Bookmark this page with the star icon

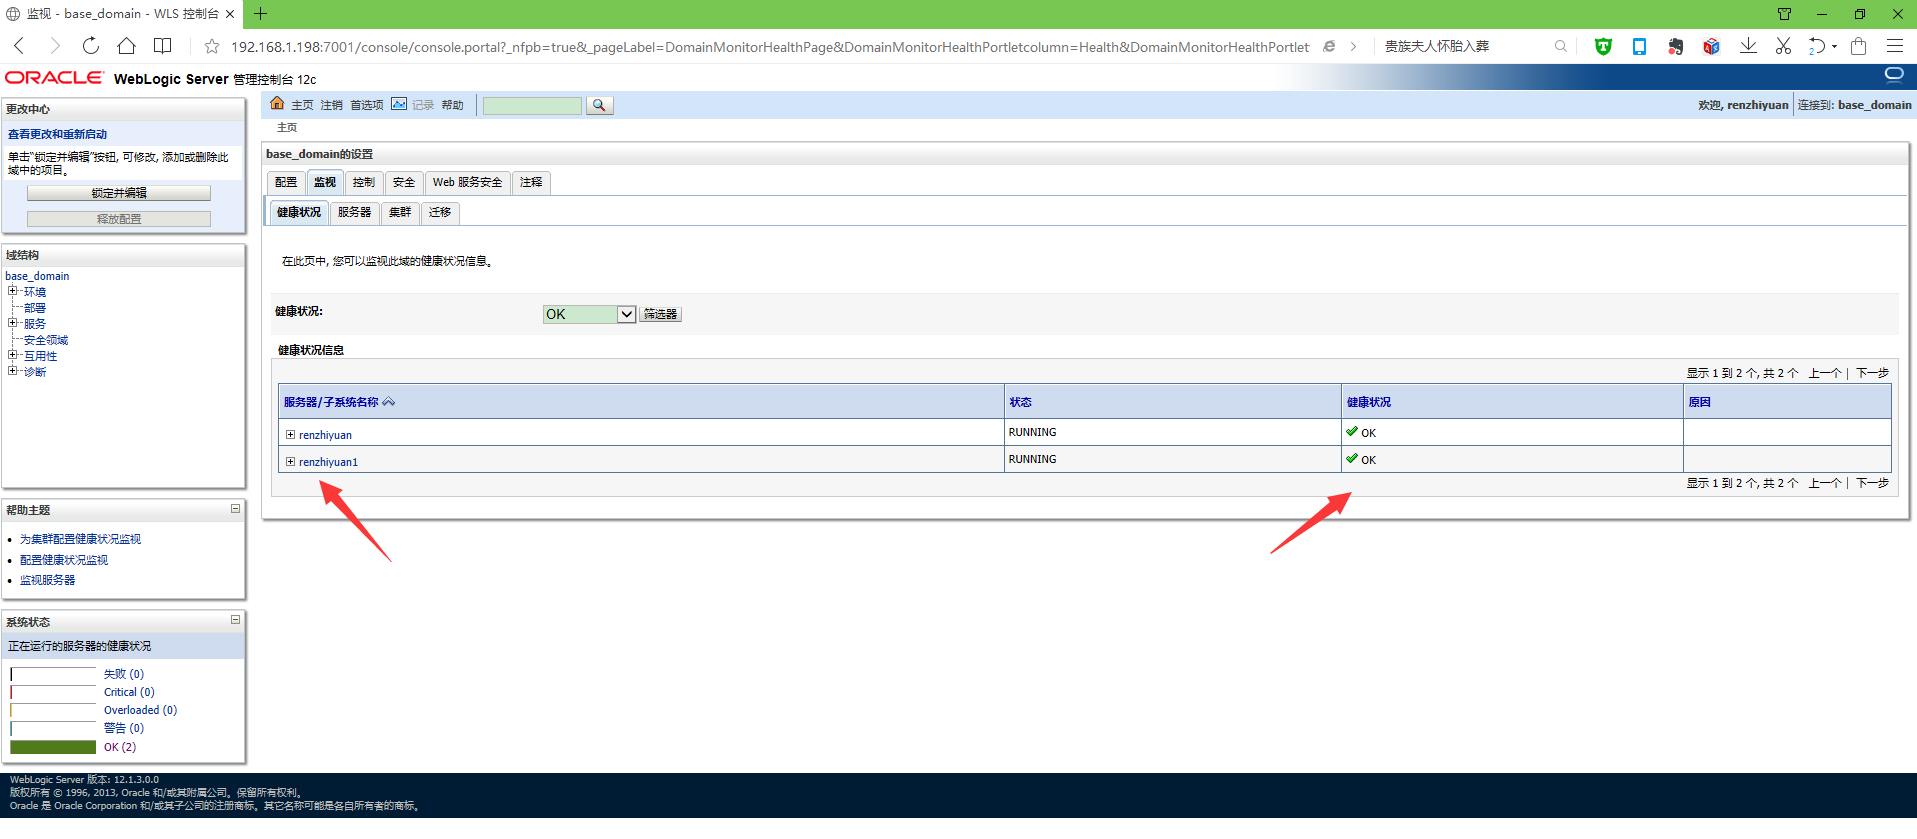211,46
